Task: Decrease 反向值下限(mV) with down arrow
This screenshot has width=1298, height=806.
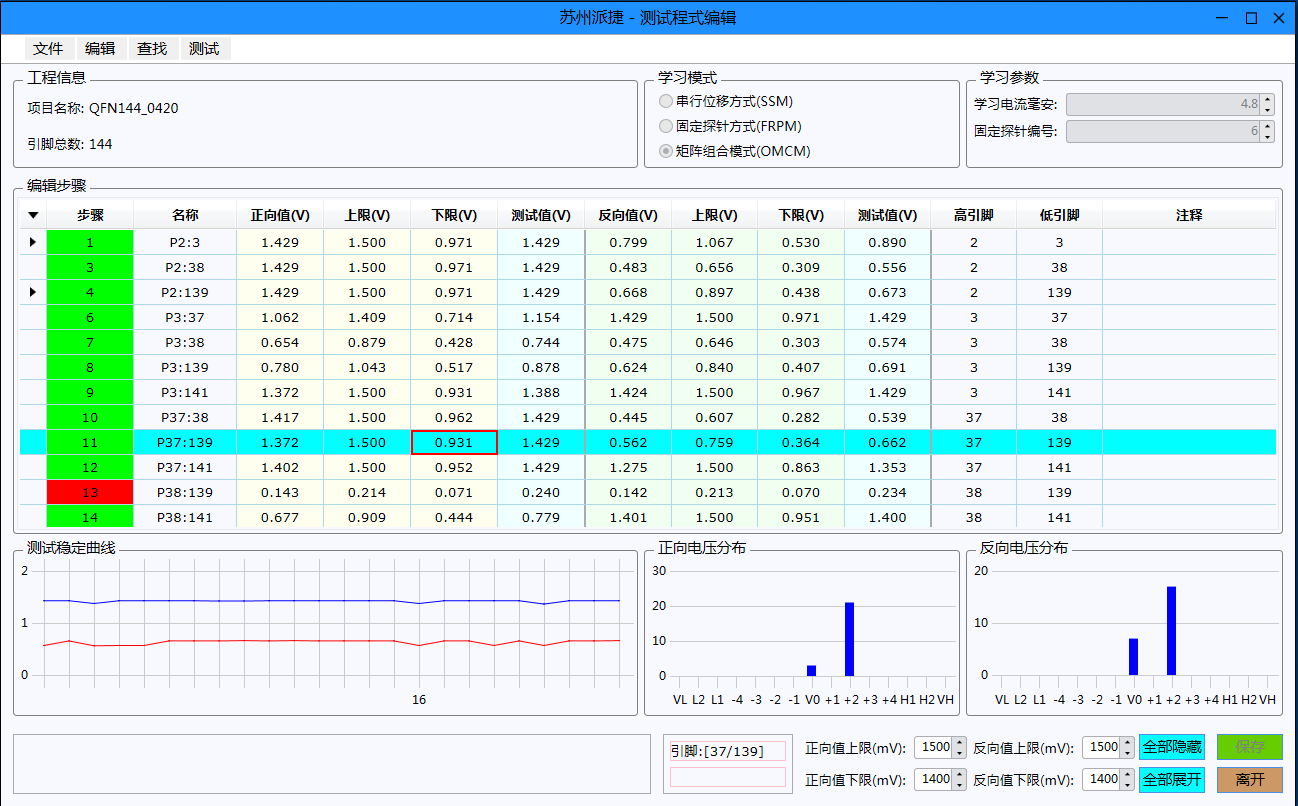Action: 1128,785
